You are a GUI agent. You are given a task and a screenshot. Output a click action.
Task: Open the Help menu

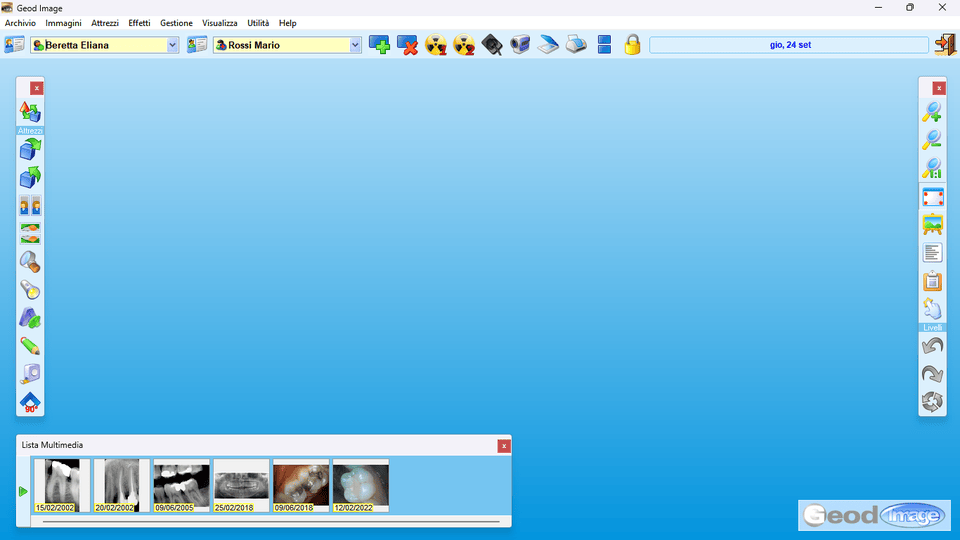[287, 23]
